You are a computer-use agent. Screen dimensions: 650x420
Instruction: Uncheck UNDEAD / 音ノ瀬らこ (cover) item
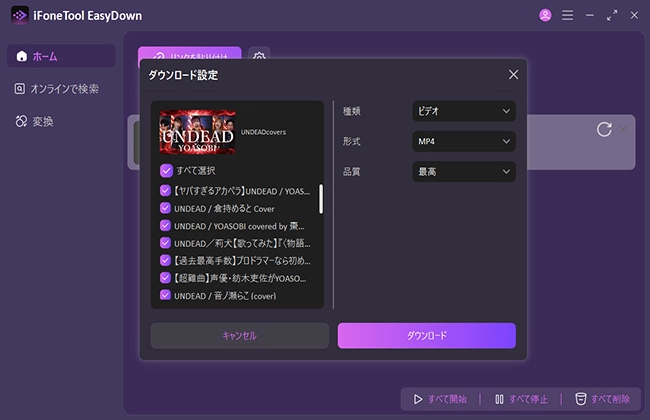point(165,295)
